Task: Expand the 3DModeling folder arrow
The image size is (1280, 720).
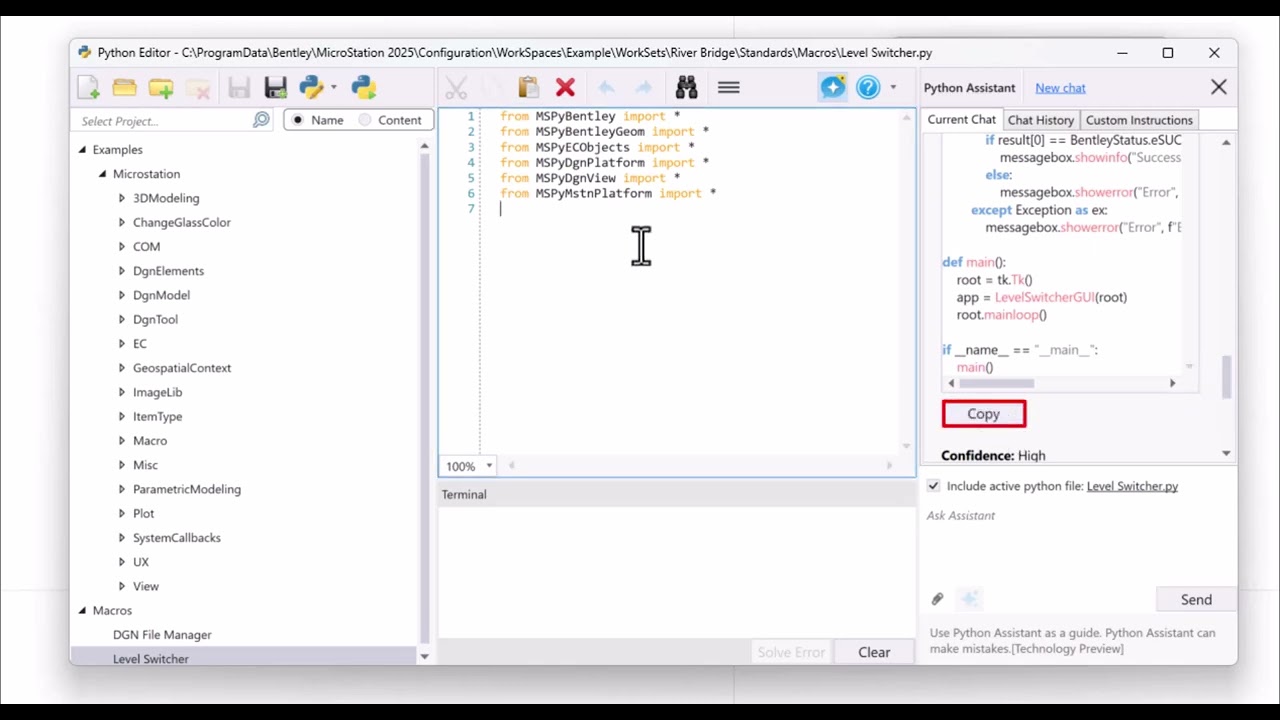Action: click(122, 198)
